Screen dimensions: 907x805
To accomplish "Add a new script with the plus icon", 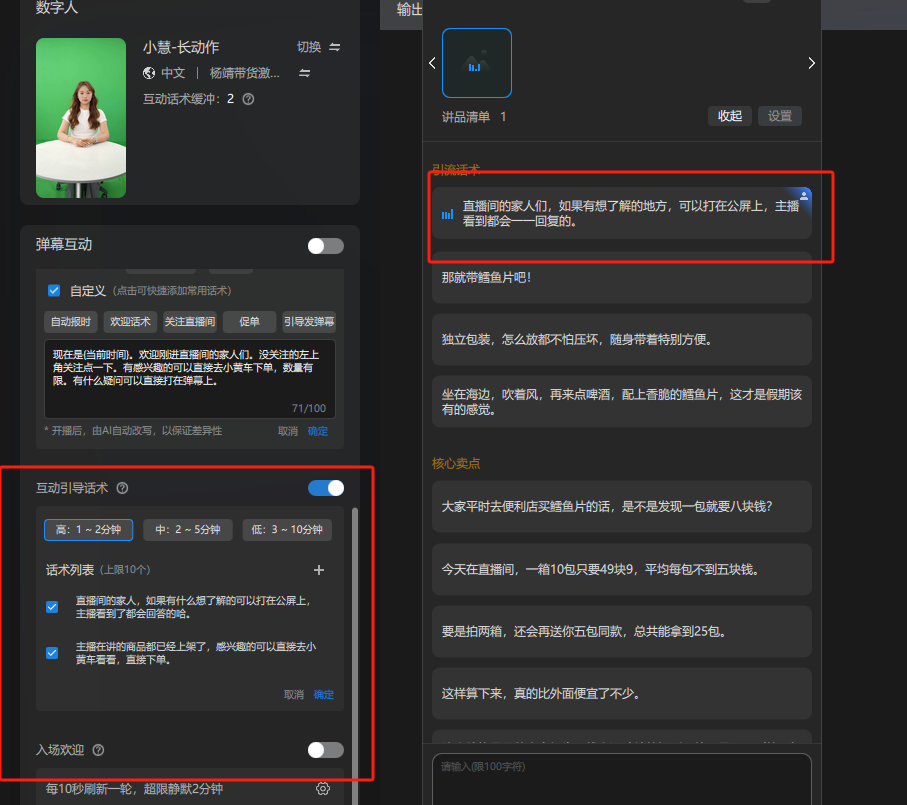I will (319, 570).
